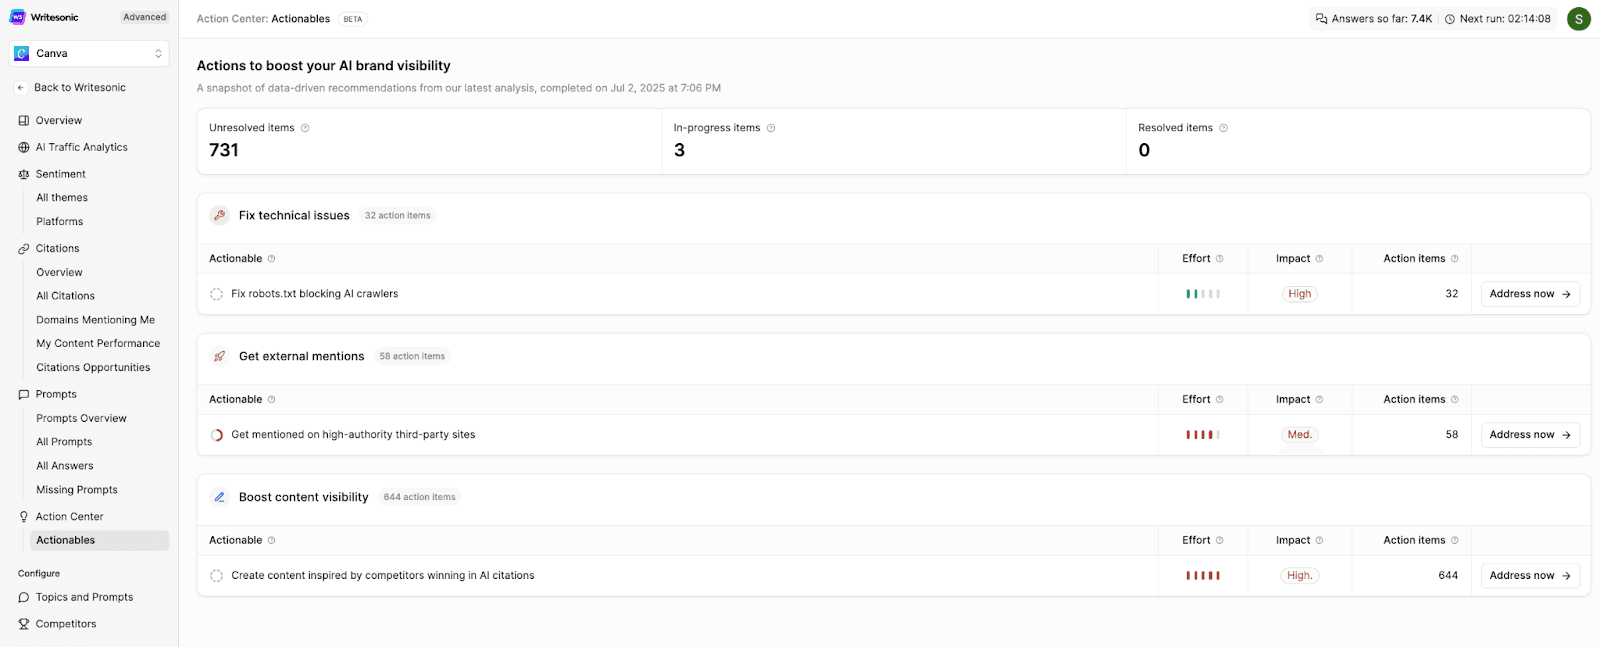
Task: Open the user avatar profile icon
Action: tap(1578, 18)
